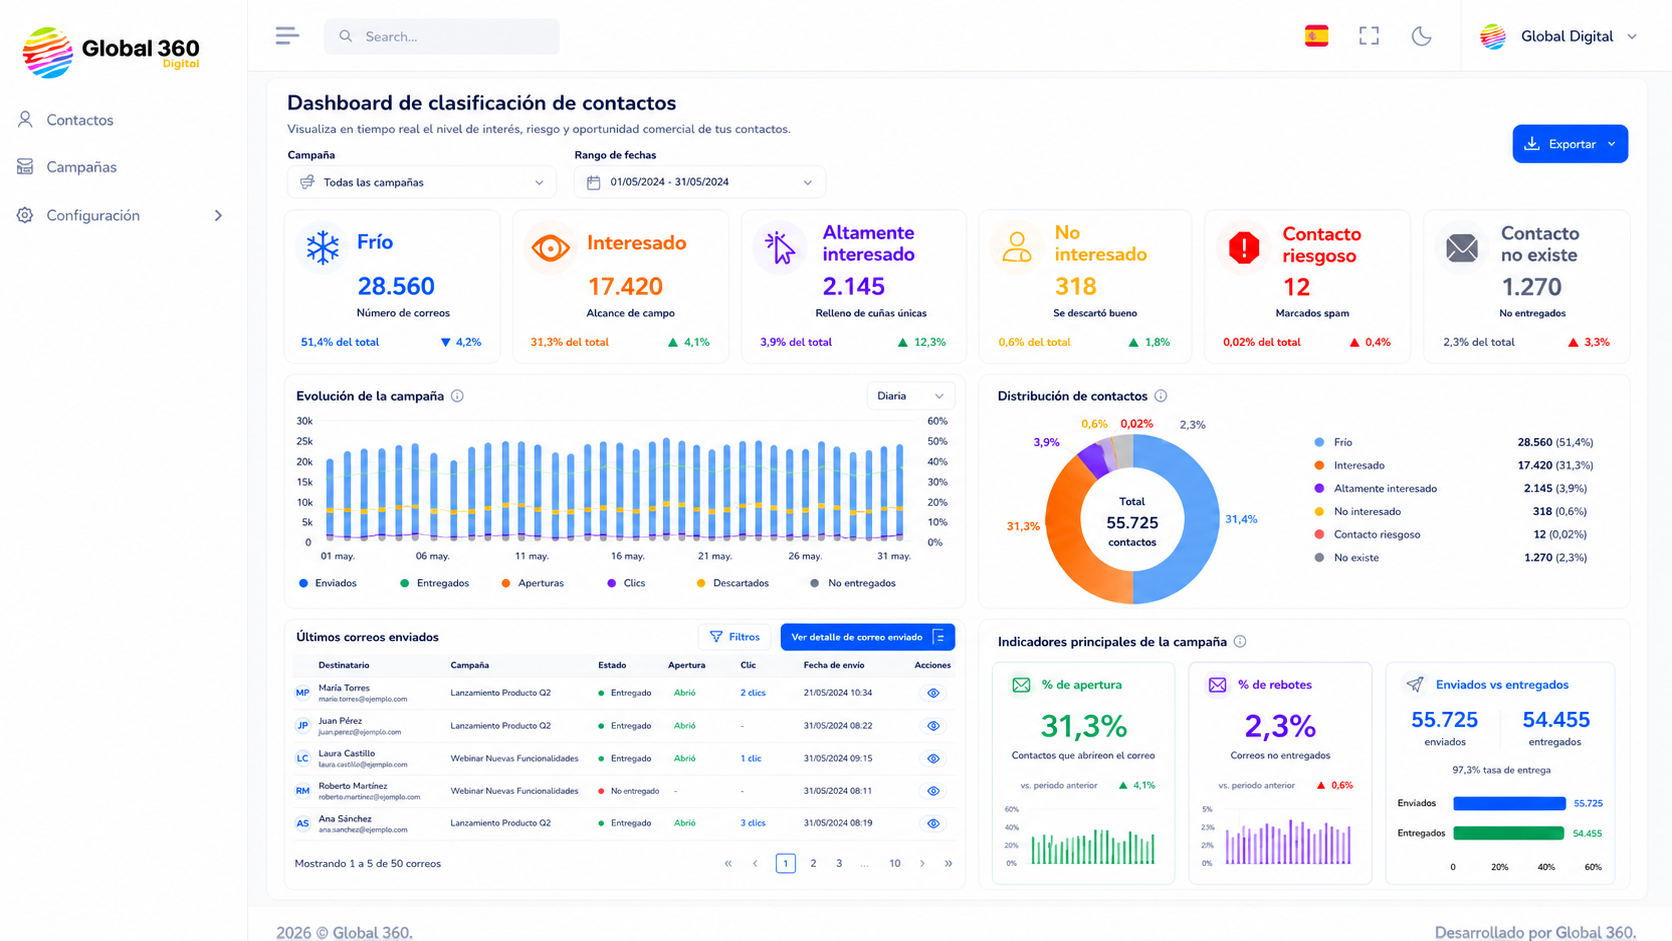Open the Global Digital account menu
Viewport: 1672px width, 941px height.
[1558, 36]
